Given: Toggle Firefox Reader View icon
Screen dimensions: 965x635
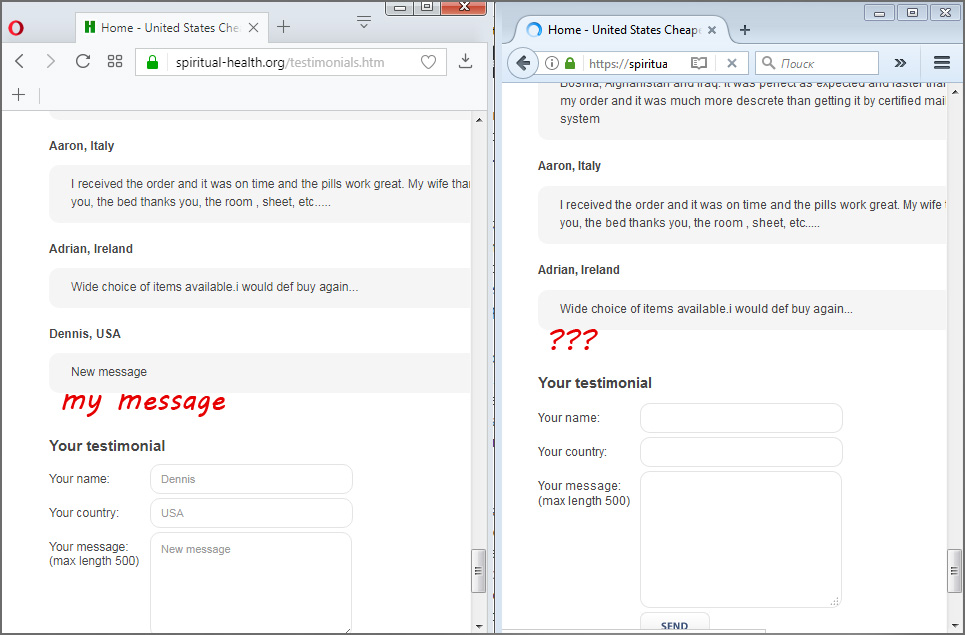Looking at the screenshot, I should 699,63.
